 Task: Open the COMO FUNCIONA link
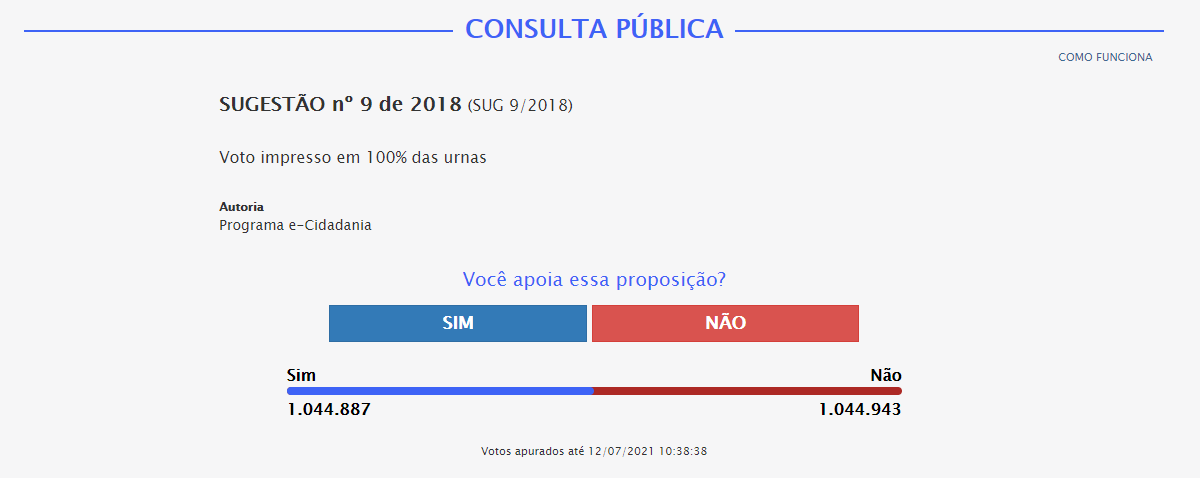tap(1105, 57)
